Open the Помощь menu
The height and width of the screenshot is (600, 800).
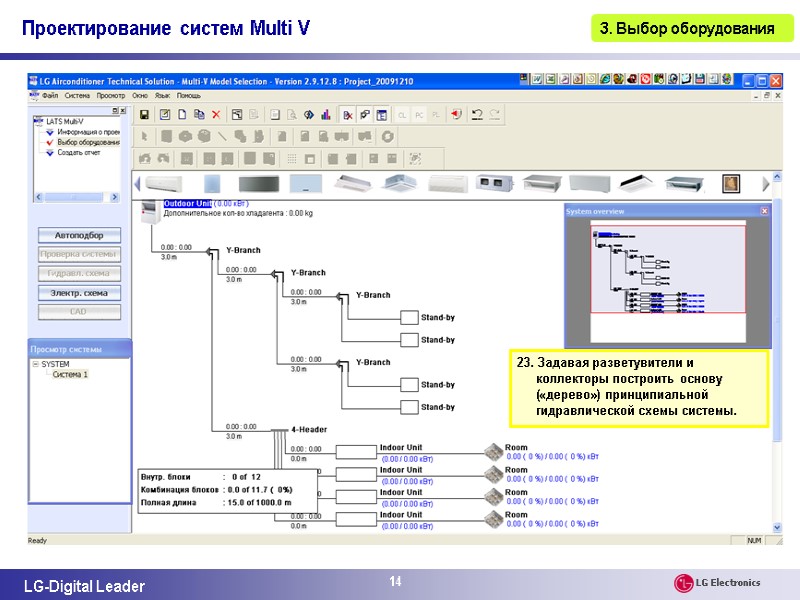[x=189, y=95]
